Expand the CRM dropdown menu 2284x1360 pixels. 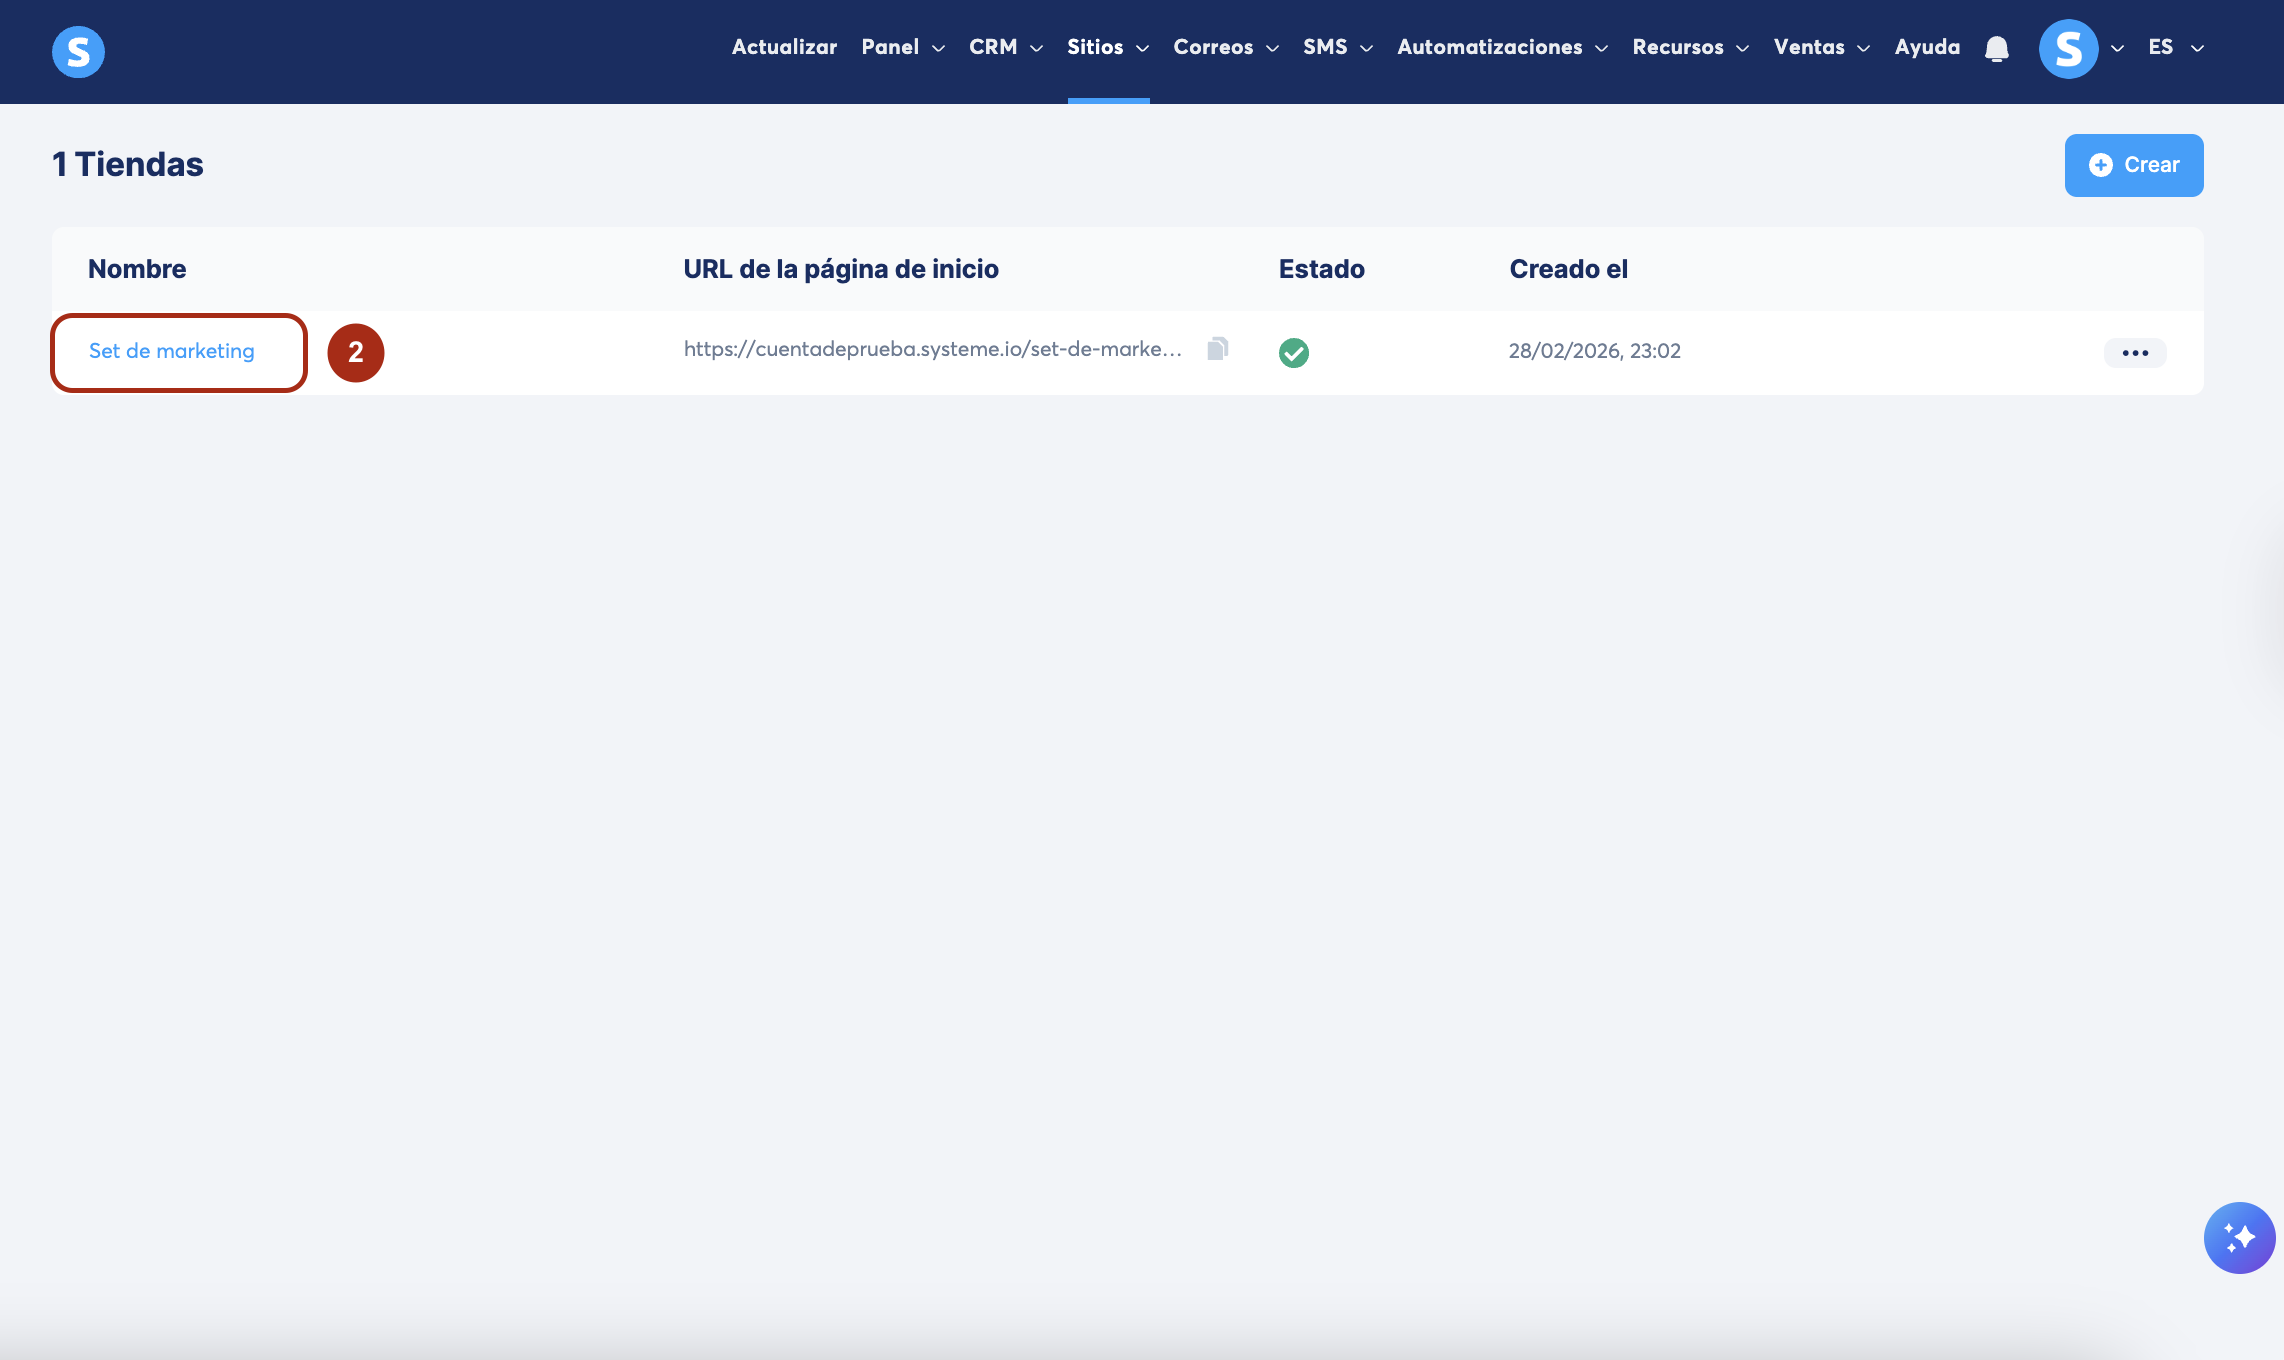1005,47
